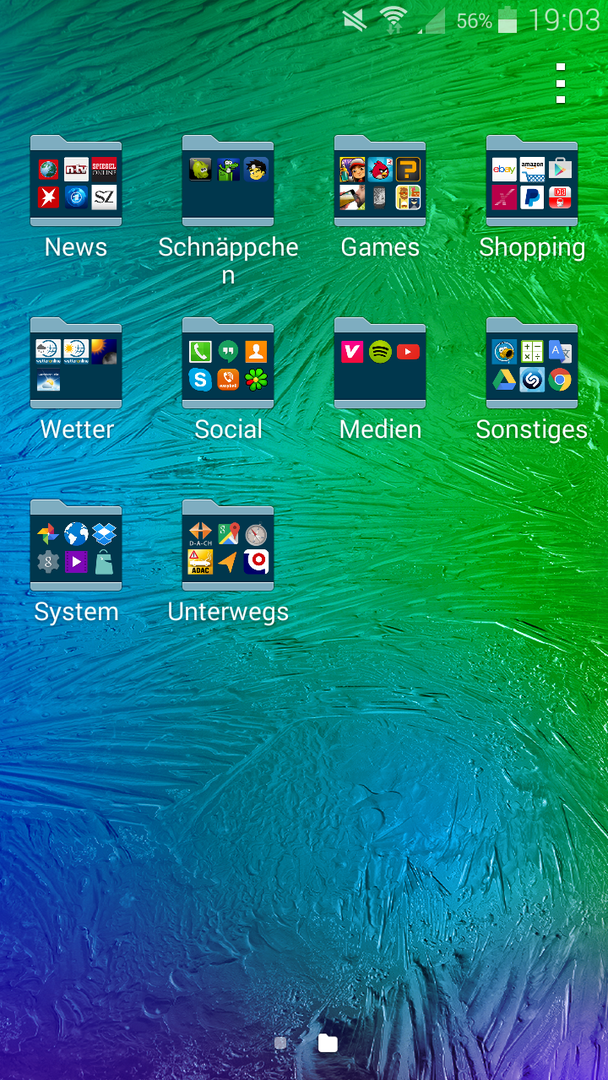Tap the Google Drive icon in Sonstiges
Image resolution: width=608 pixels, height=1080 pixels.
coord(504,380)
